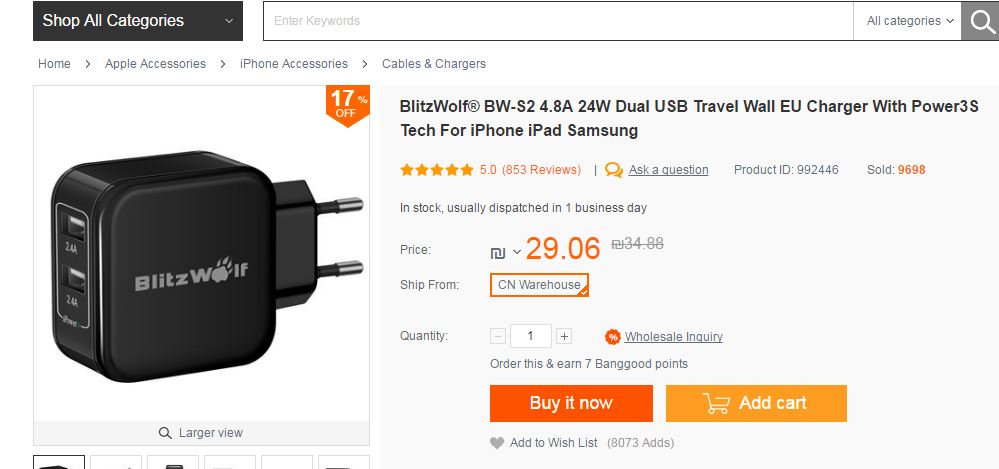This screenshot has width=999, height=469.
Task: Open the All categories search filter
Action: [x=909, y=21]
